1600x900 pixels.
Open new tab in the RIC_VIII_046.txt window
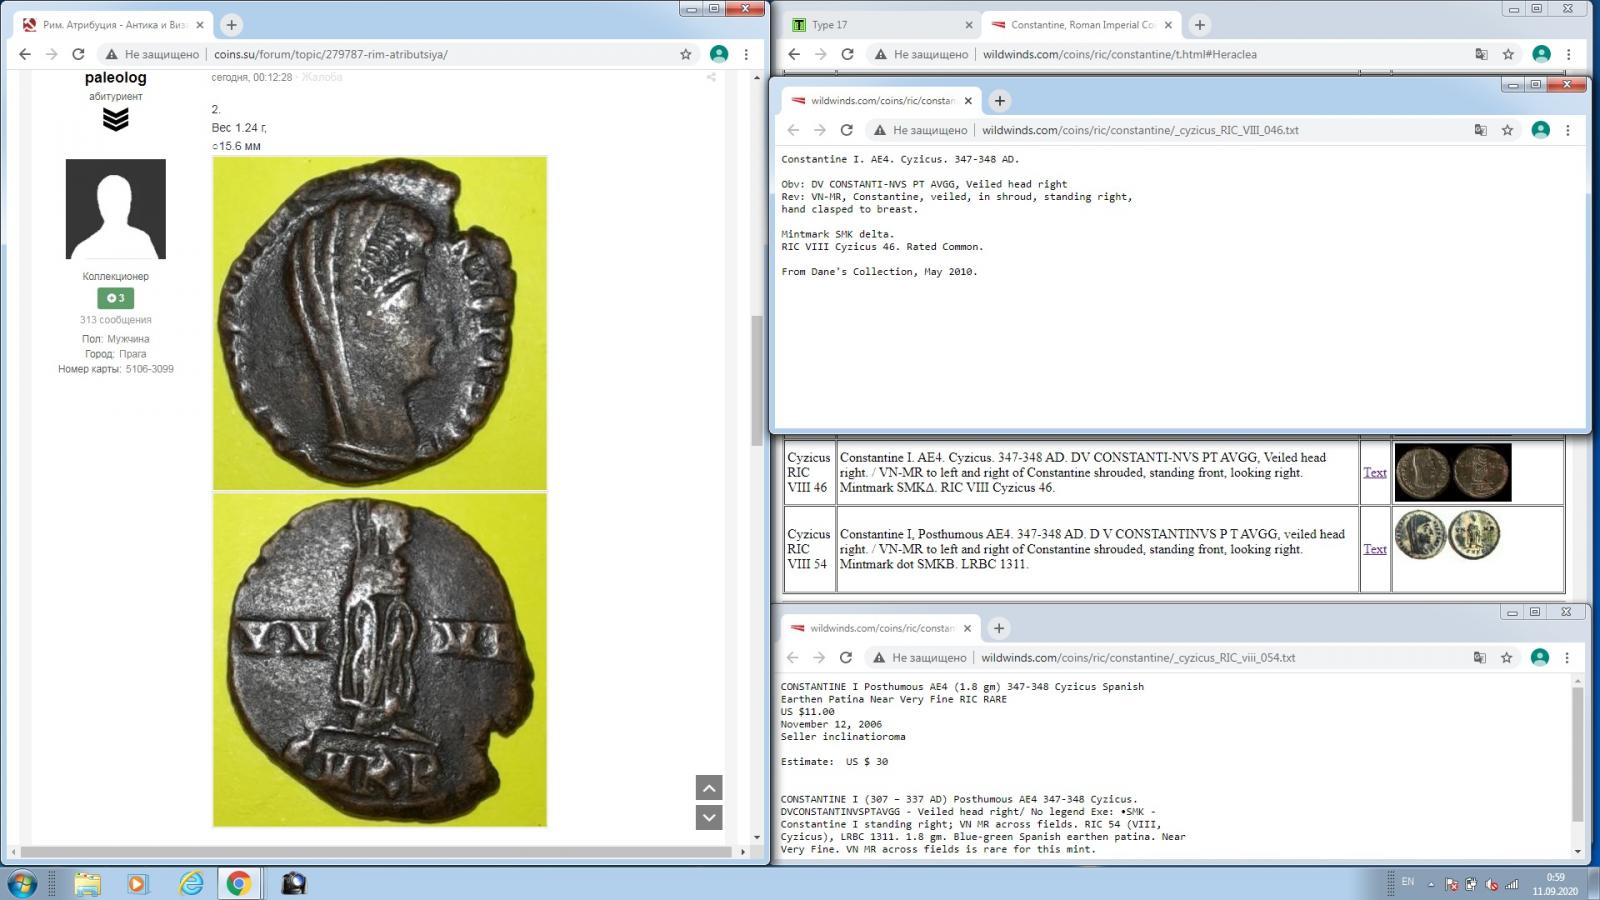(999, 101)
